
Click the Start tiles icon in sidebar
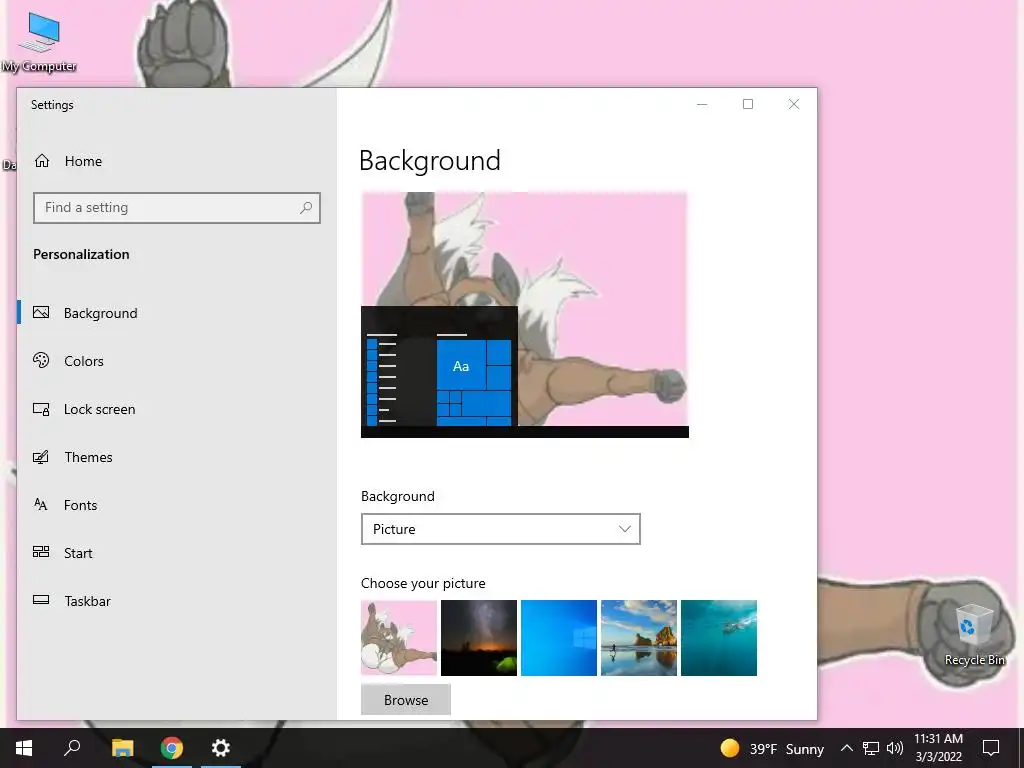[x=41, y=552]
